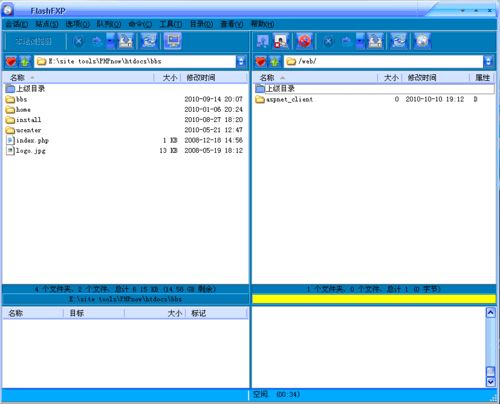
Task: Select the aspnet_client folder
Action: click(284, 99)
